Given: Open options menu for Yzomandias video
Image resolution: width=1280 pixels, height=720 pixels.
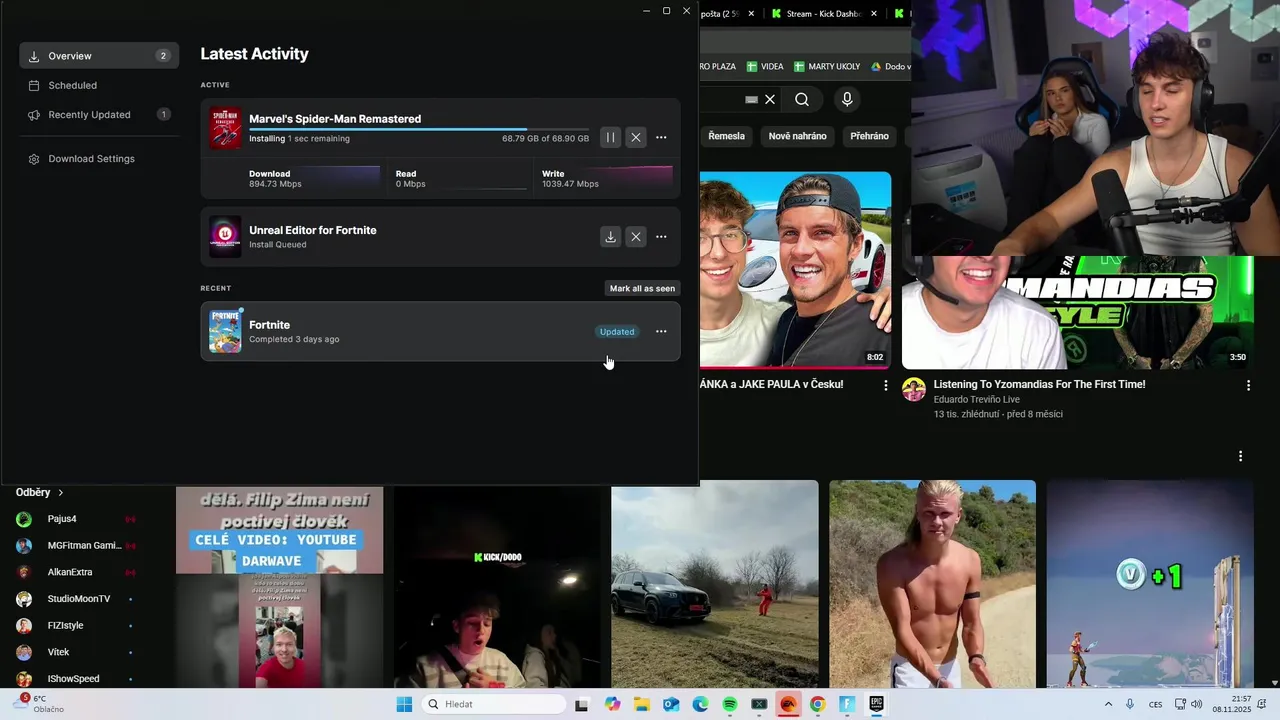Looking at the screenshot, I should point(1248,385).
